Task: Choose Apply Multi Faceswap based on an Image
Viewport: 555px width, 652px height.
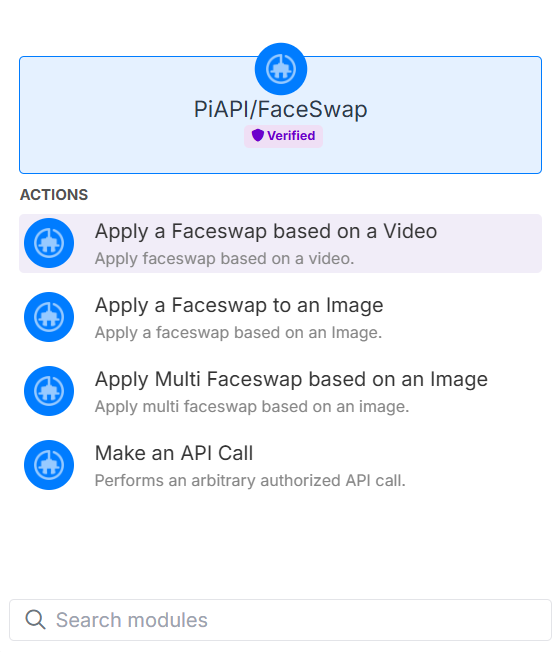Action: (x=280, y=391)
